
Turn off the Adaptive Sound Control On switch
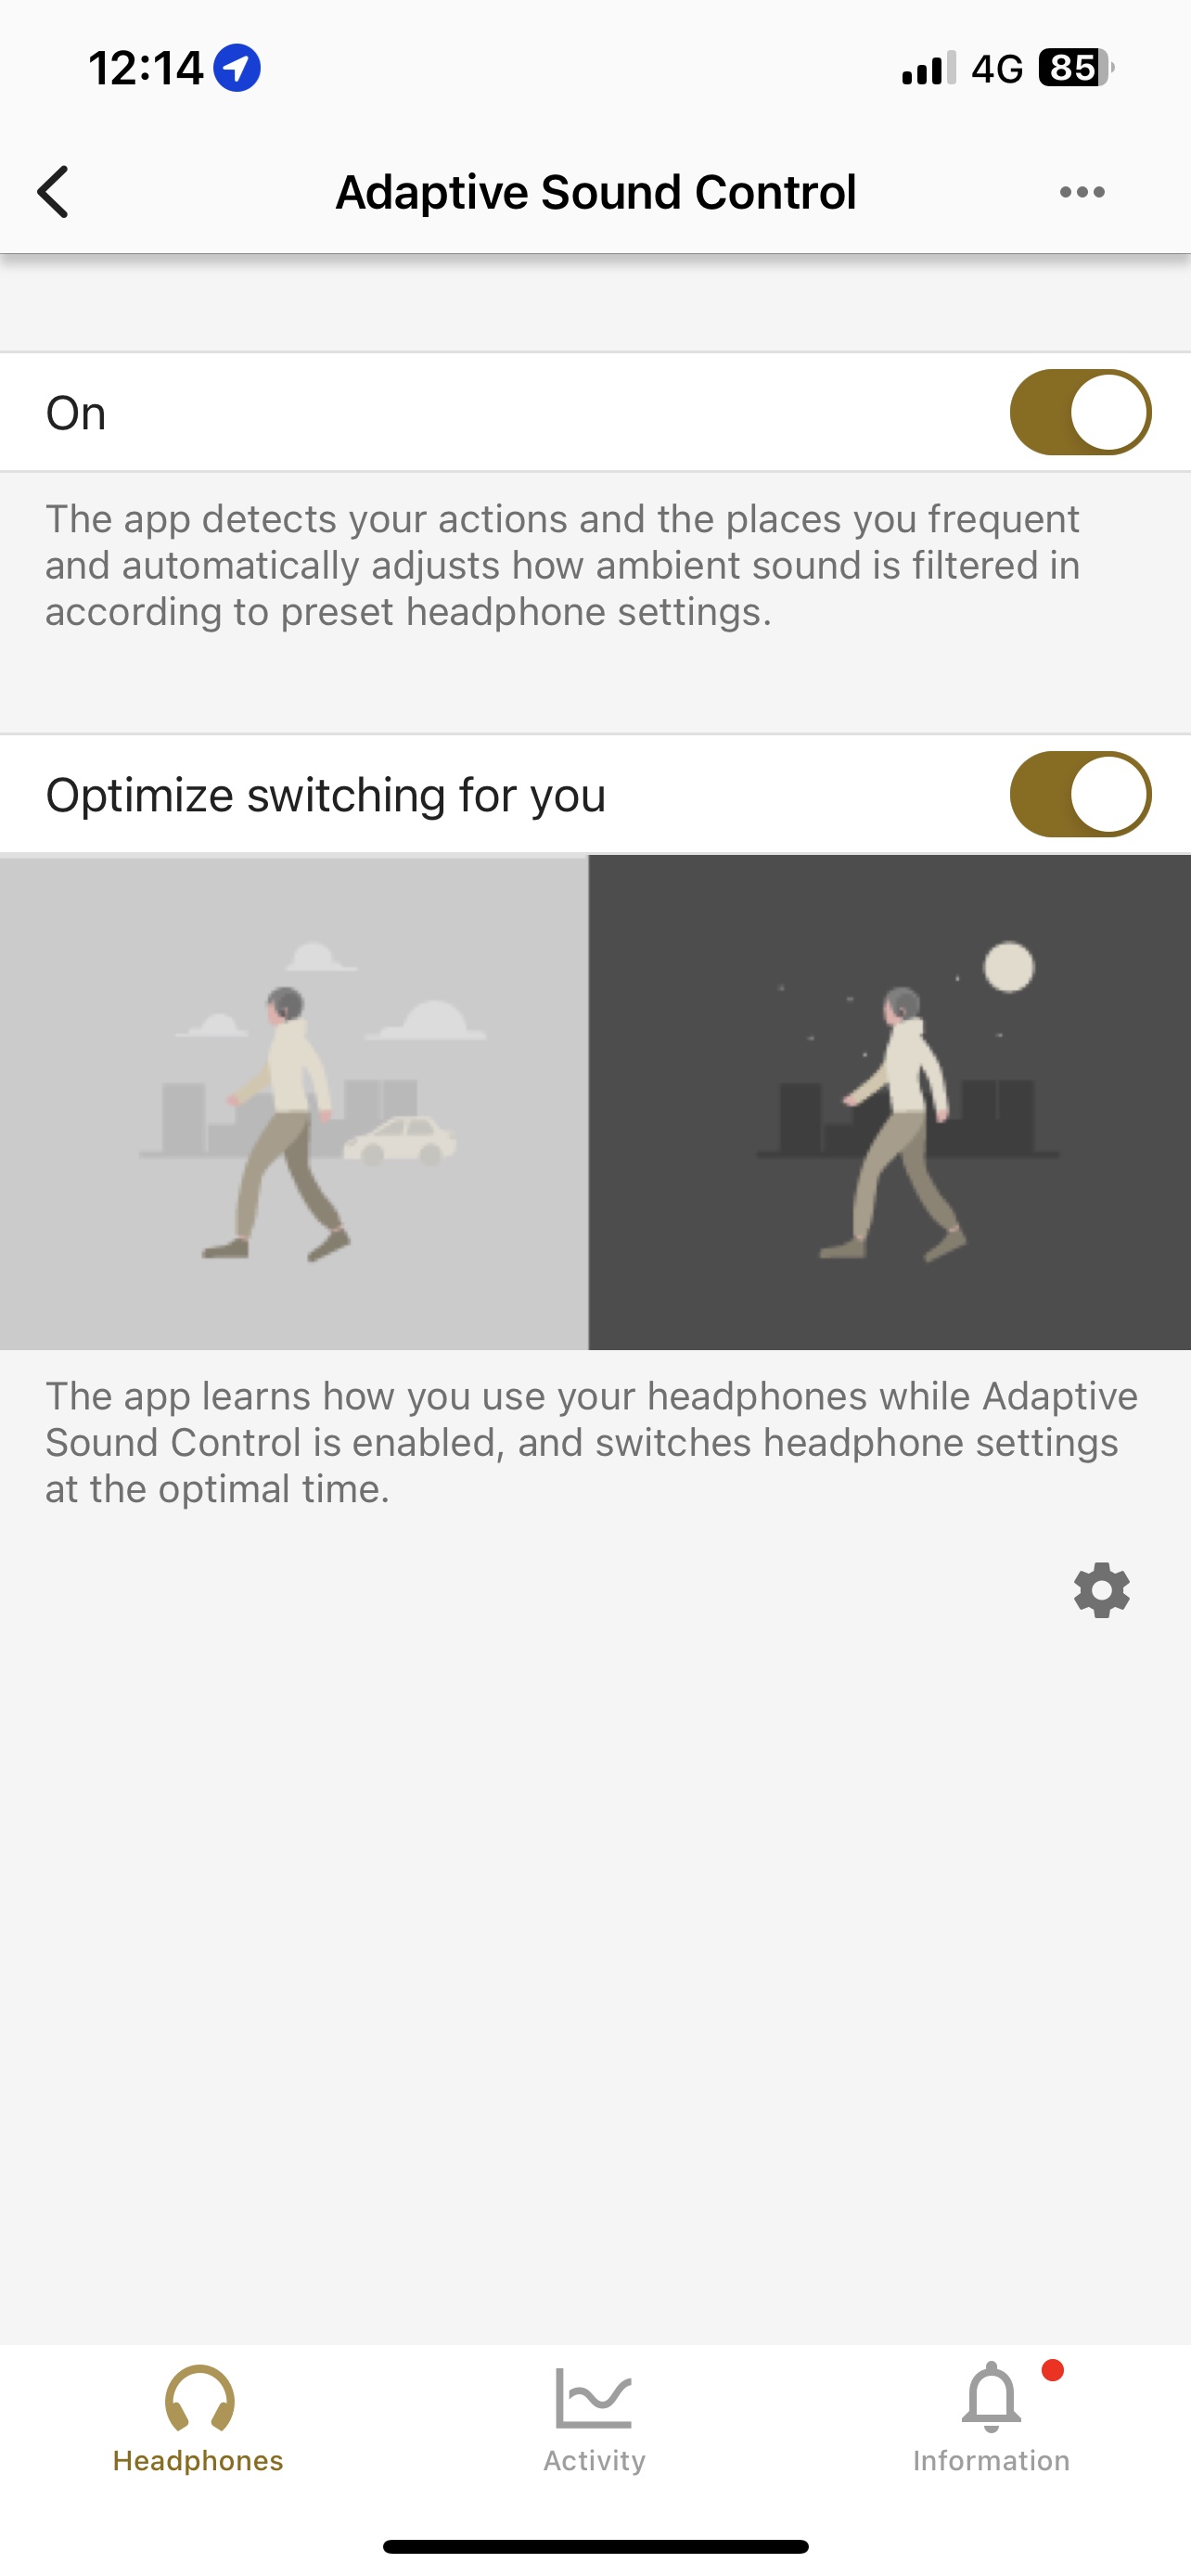1080,412
